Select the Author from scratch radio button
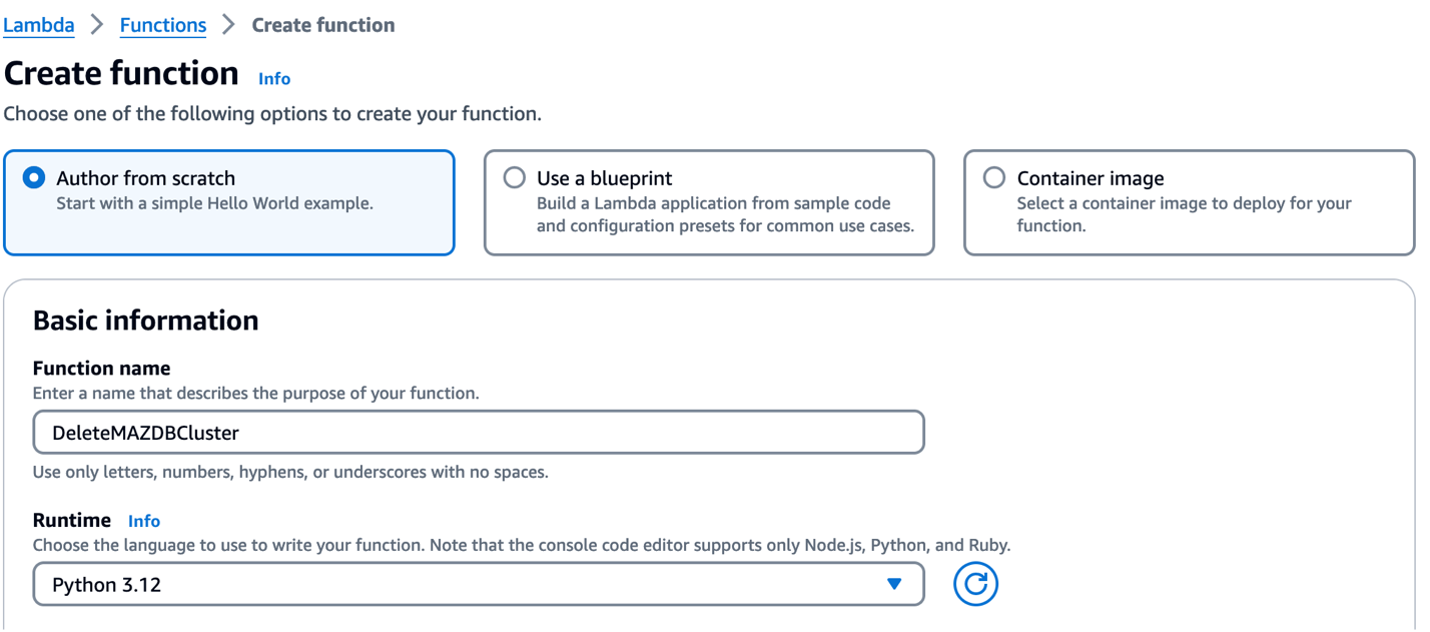The width and height of the screenshot is (1430, 632). [34, 178]
